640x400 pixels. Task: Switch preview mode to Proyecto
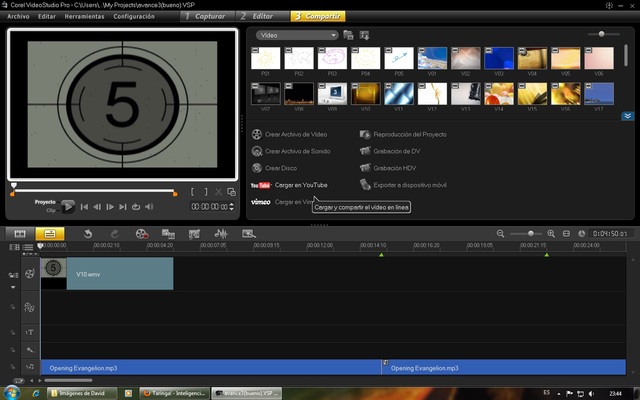tap(45, 202)
